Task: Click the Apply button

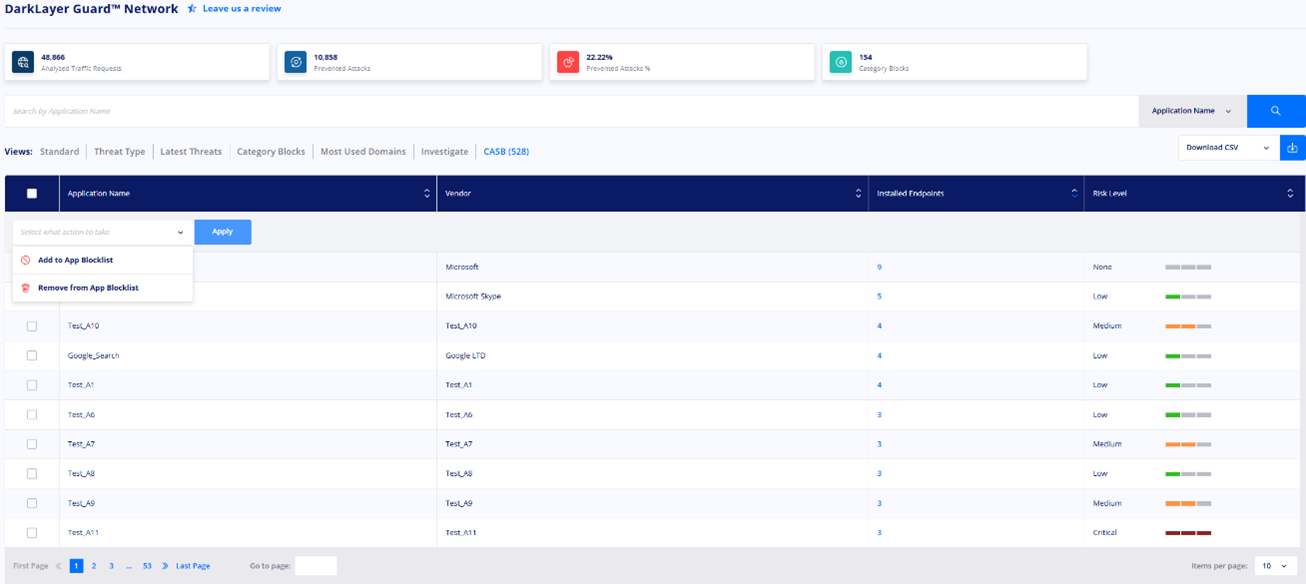Action: click(223, 232)
